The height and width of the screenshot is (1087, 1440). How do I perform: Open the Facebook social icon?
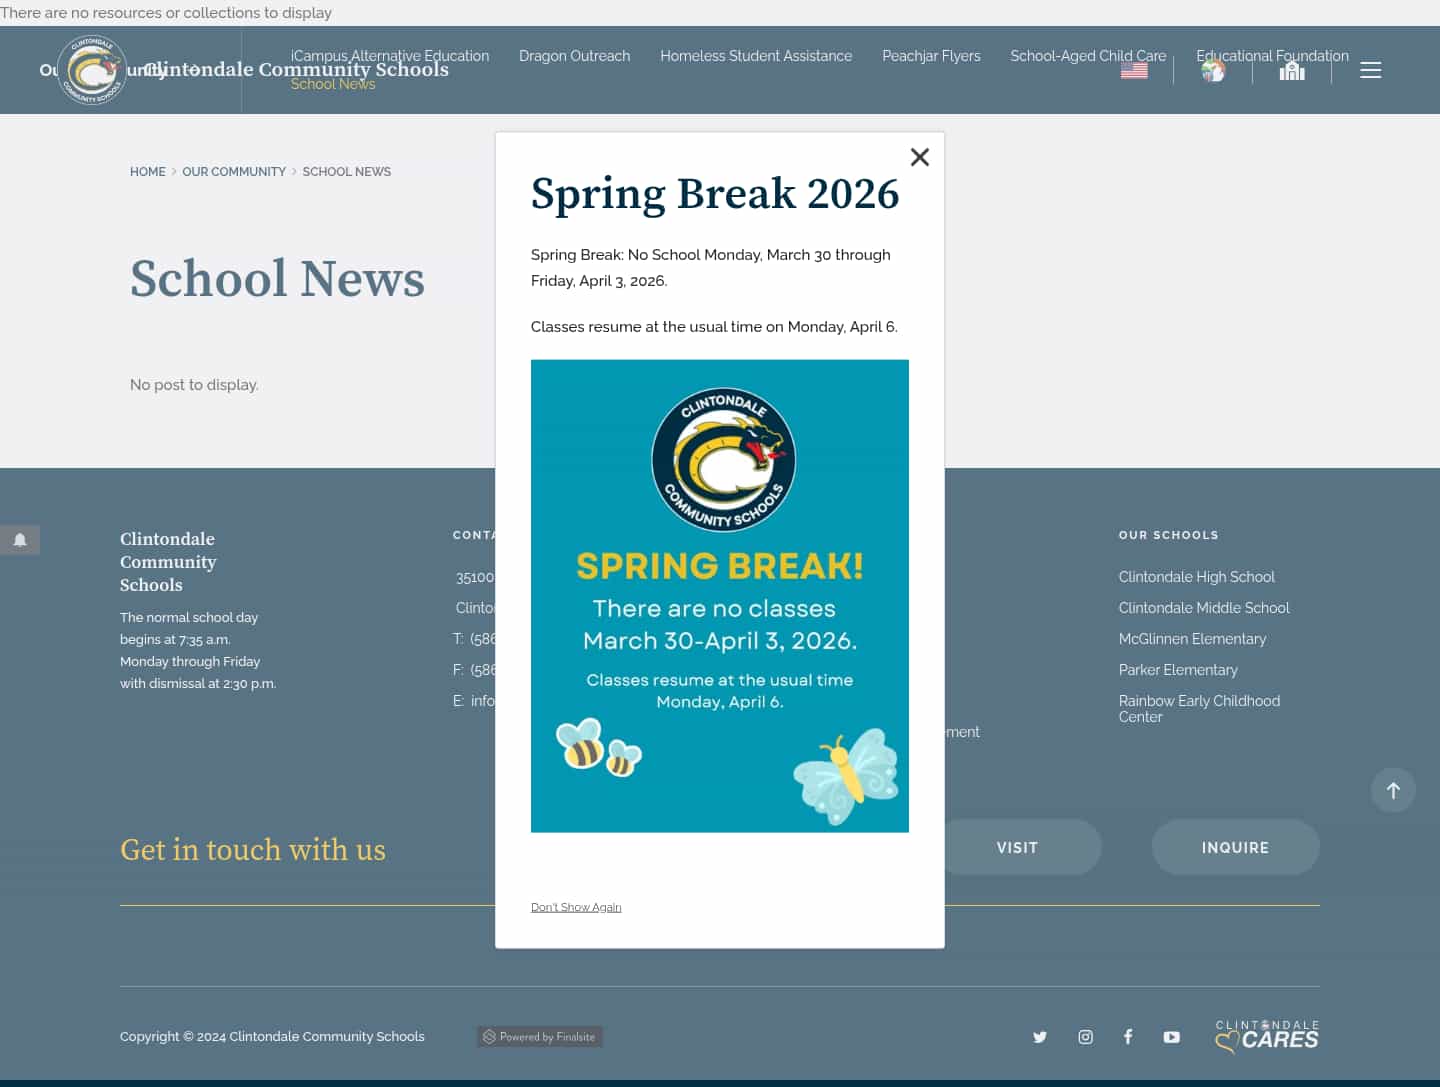tap(1128, 1037)
